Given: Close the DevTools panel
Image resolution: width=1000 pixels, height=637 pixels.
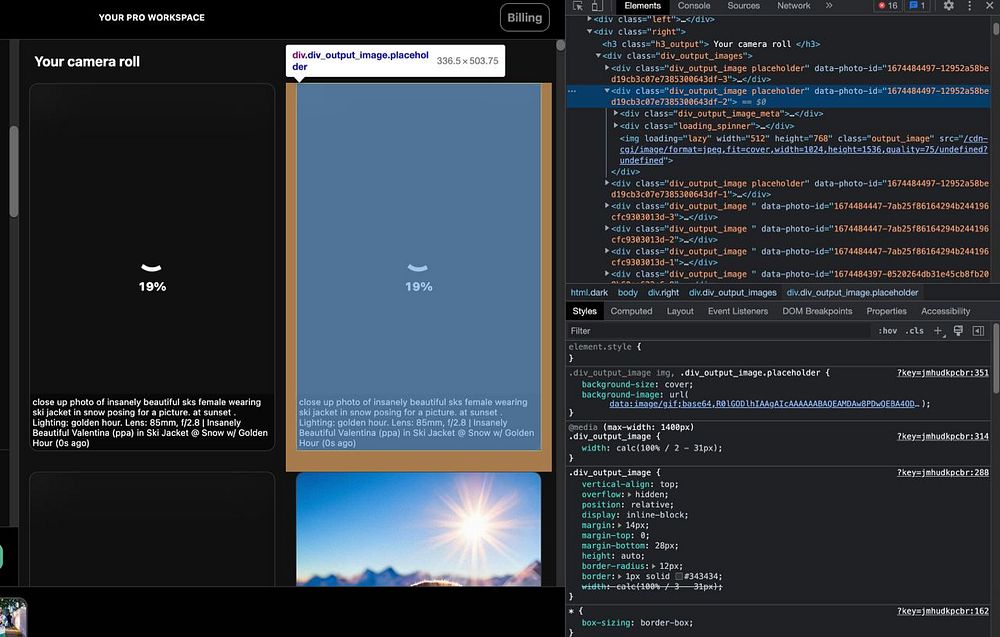Looking at the screenshot, I should [990, 6].
